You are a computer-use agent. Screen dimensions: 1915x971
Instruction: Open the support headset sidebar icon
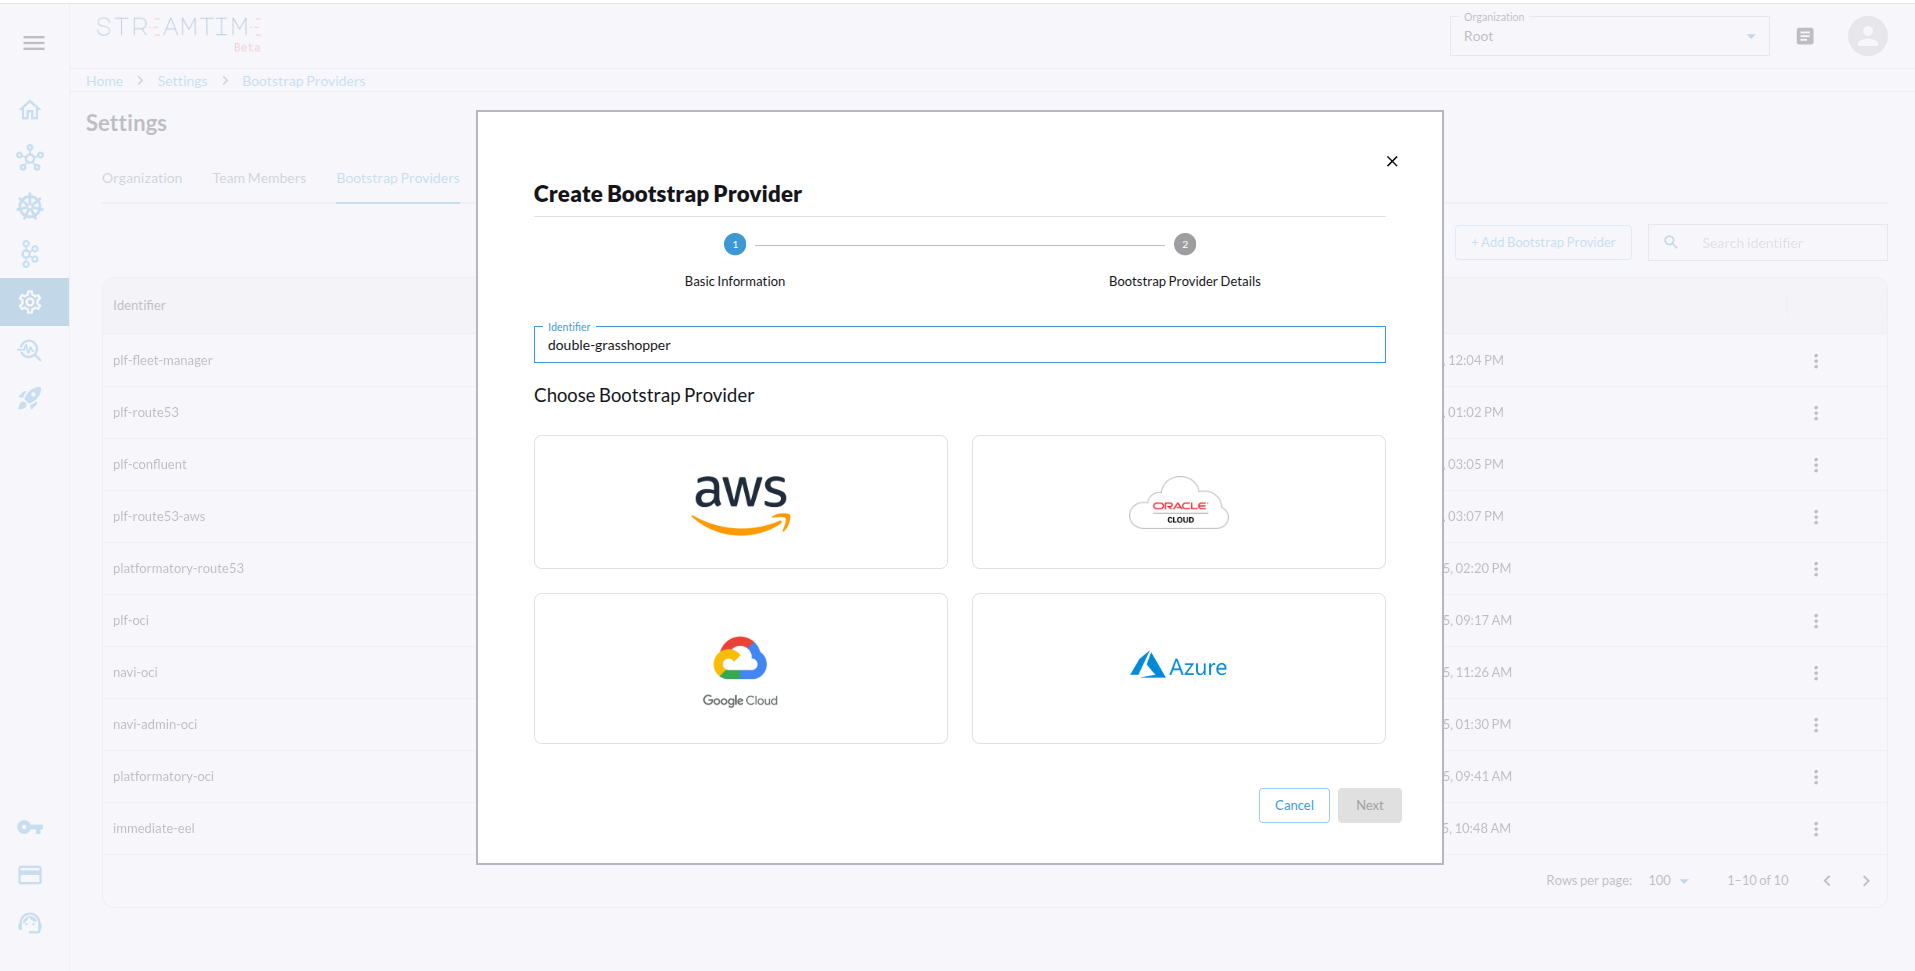30,923
